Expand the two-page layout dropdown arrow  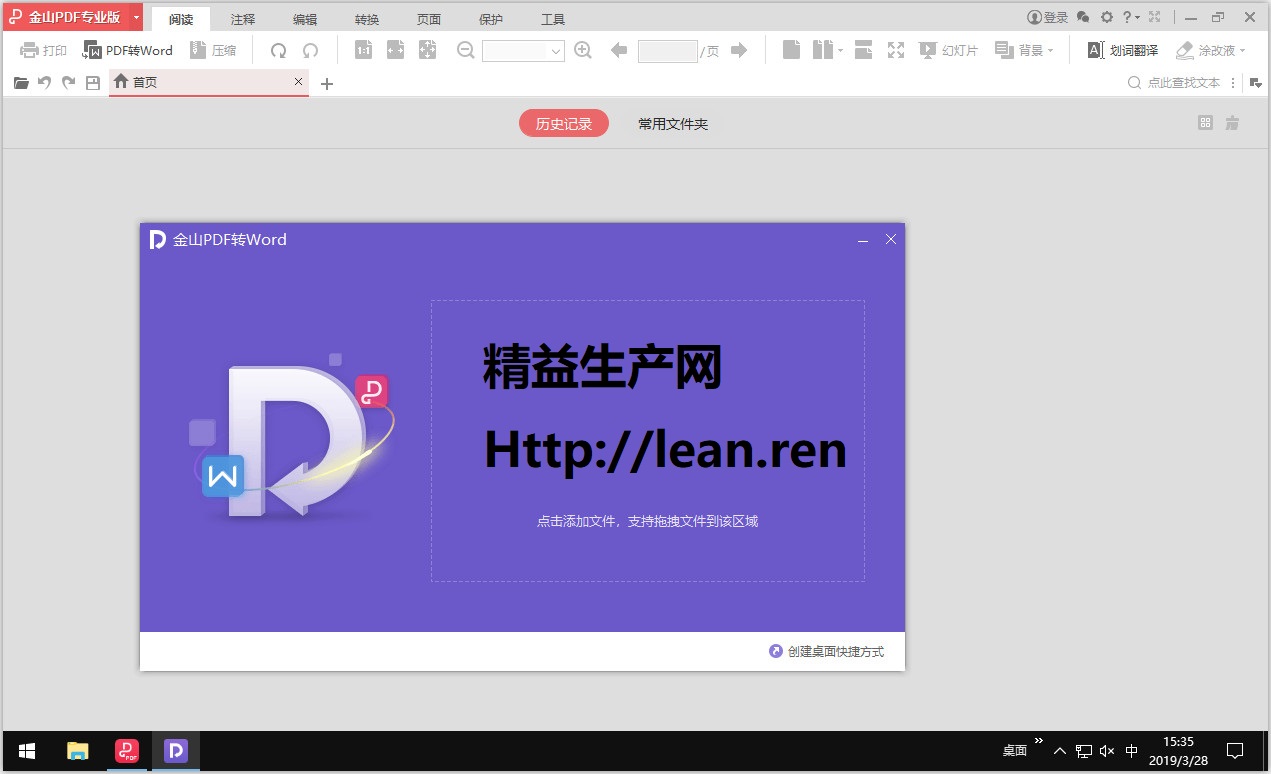[x=840, y=50]
